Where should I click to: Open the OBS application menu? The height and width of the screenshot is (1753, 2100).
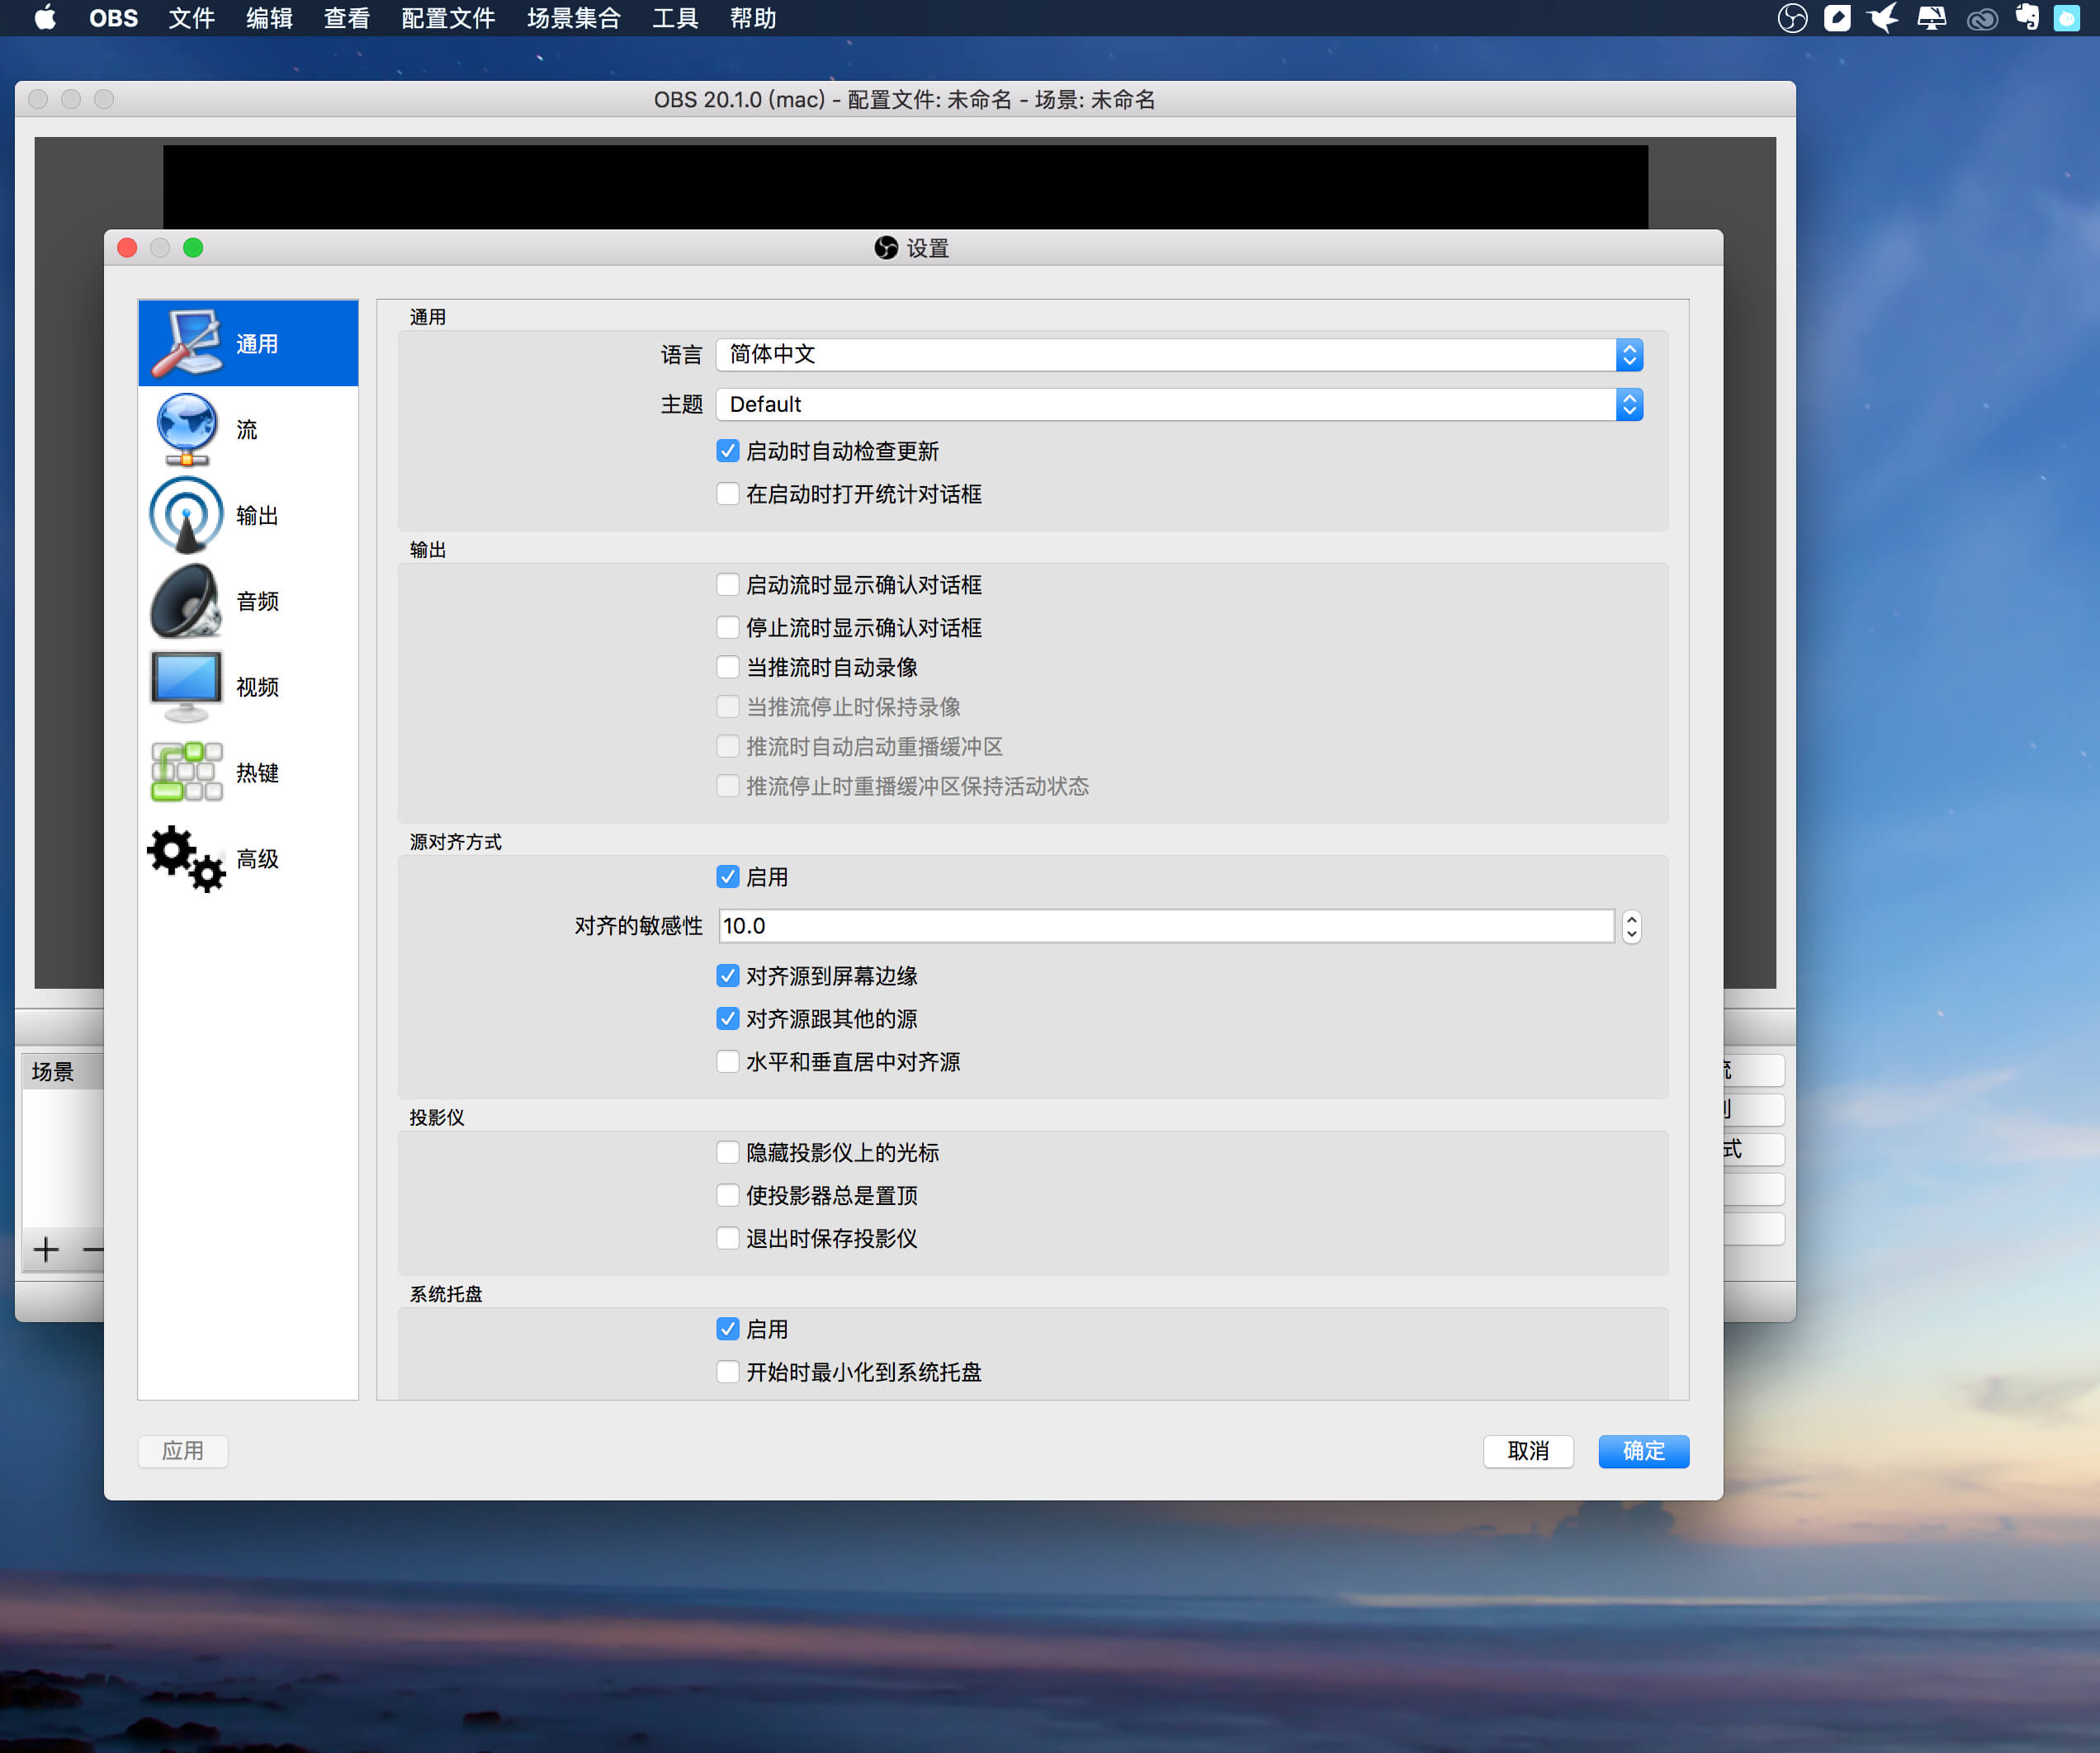pos(113,18)
